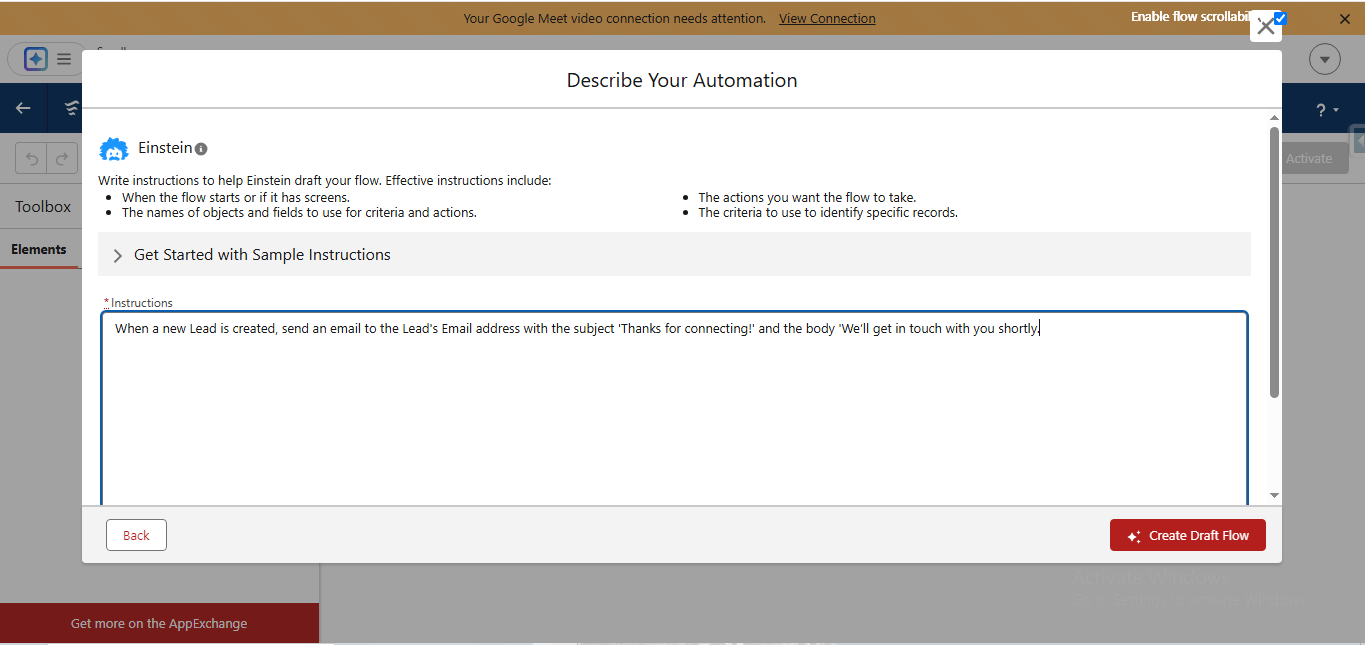Screen dimensions: 1365x645
Task: Click the blue Einstein mascot icon
Action: tap(114, 149)
